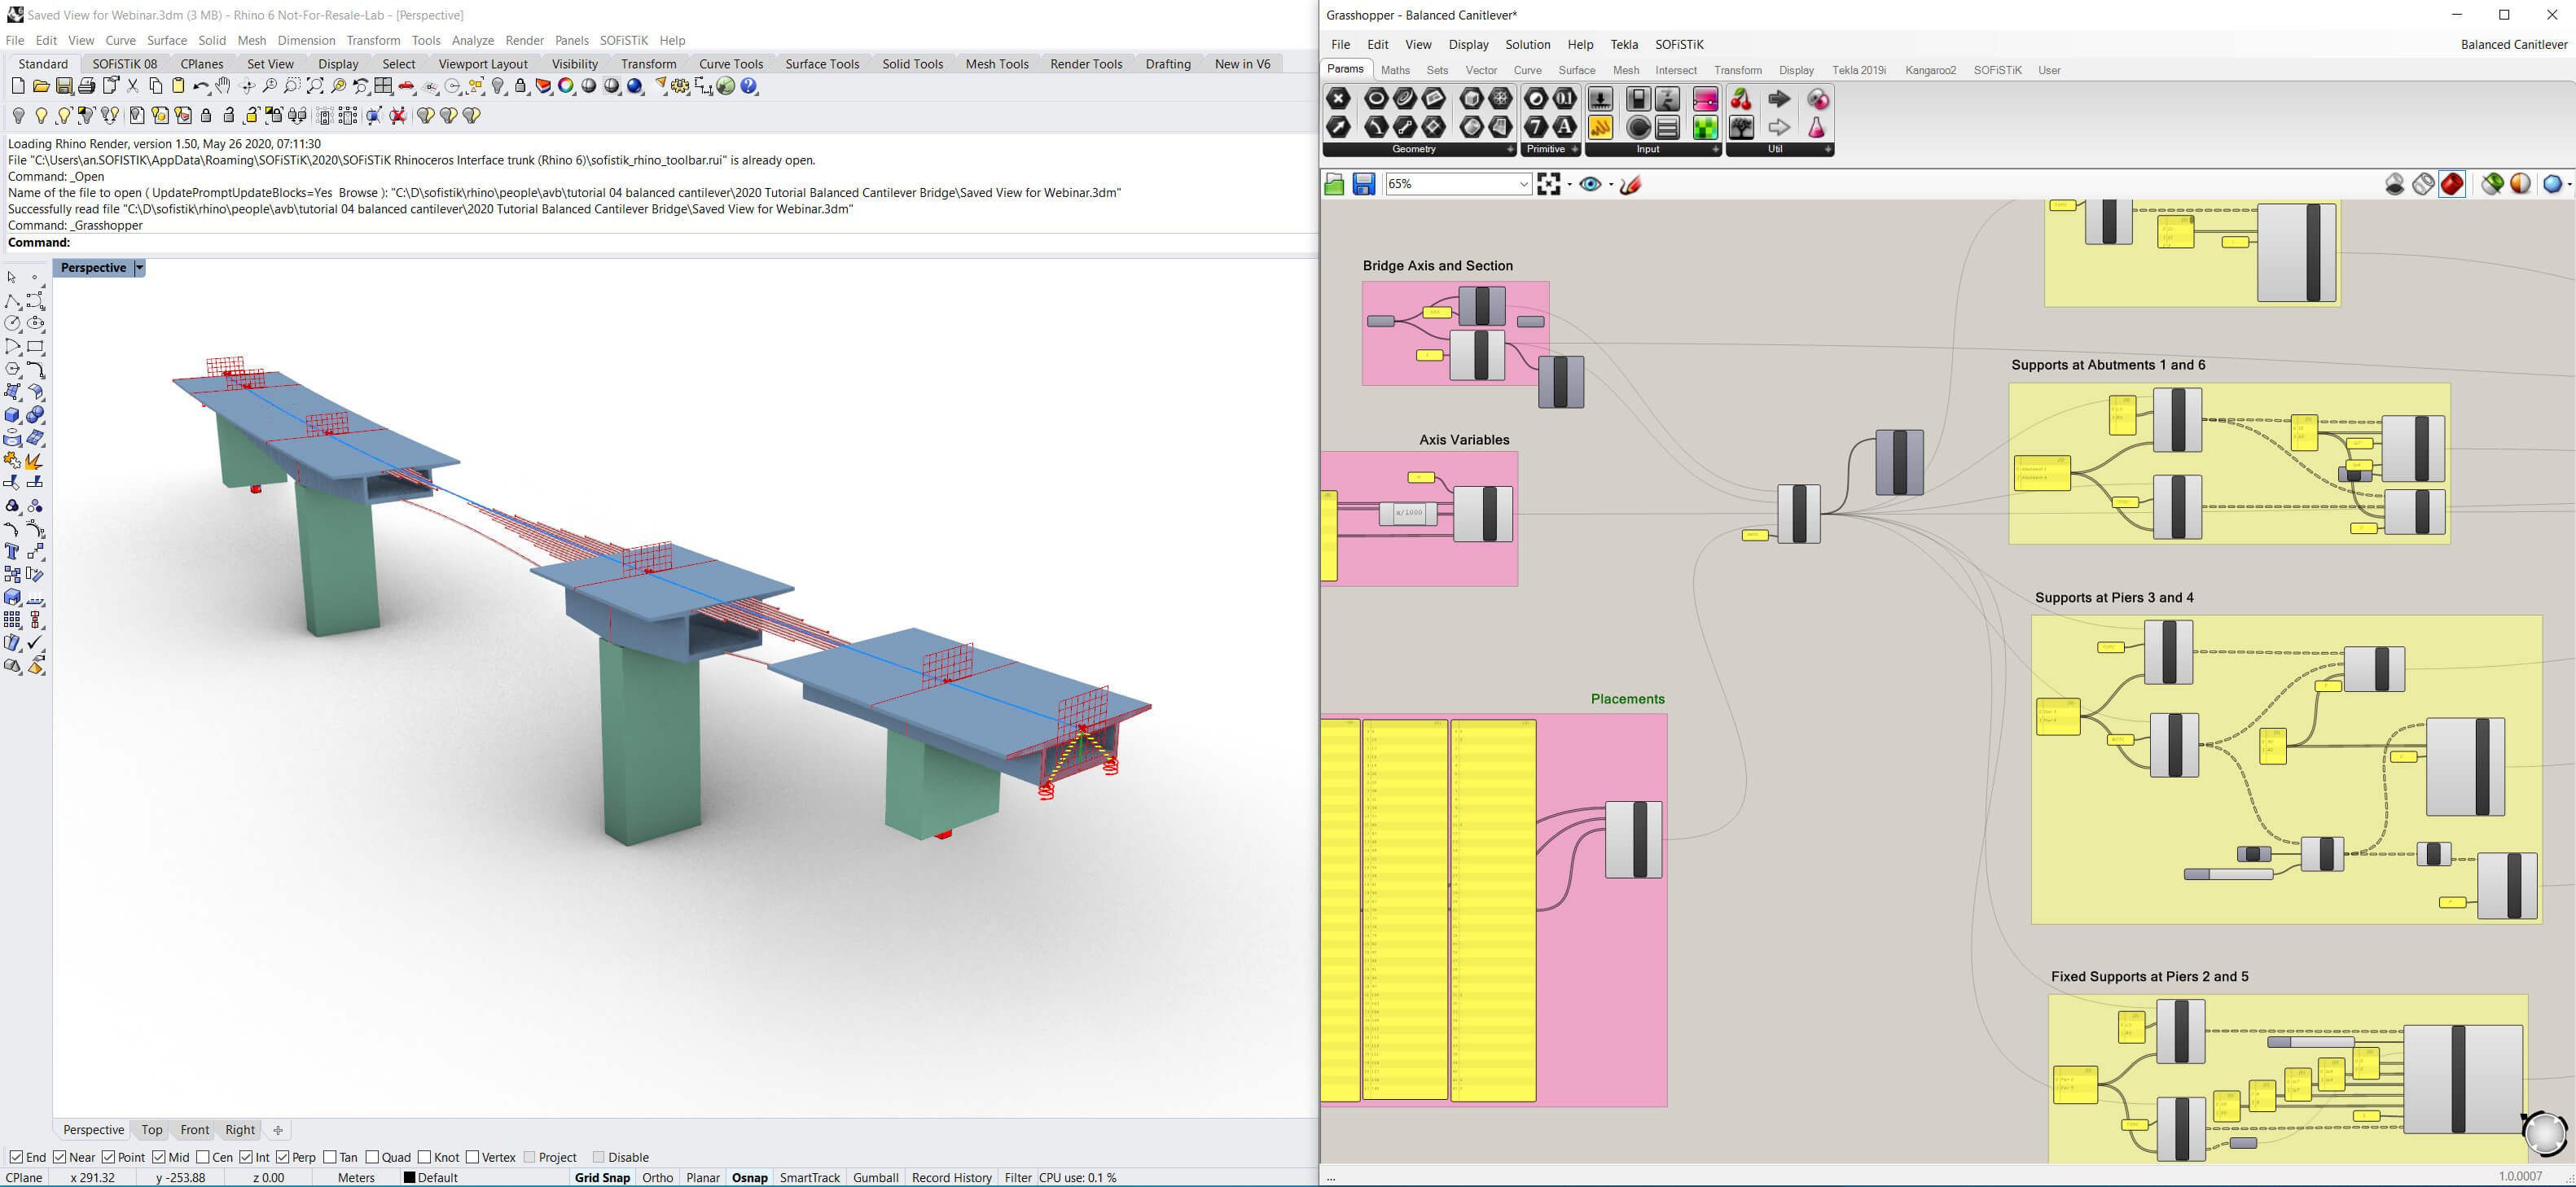
Task: Toggle Grid Snap in the status bar
Action: (602, 1177)
